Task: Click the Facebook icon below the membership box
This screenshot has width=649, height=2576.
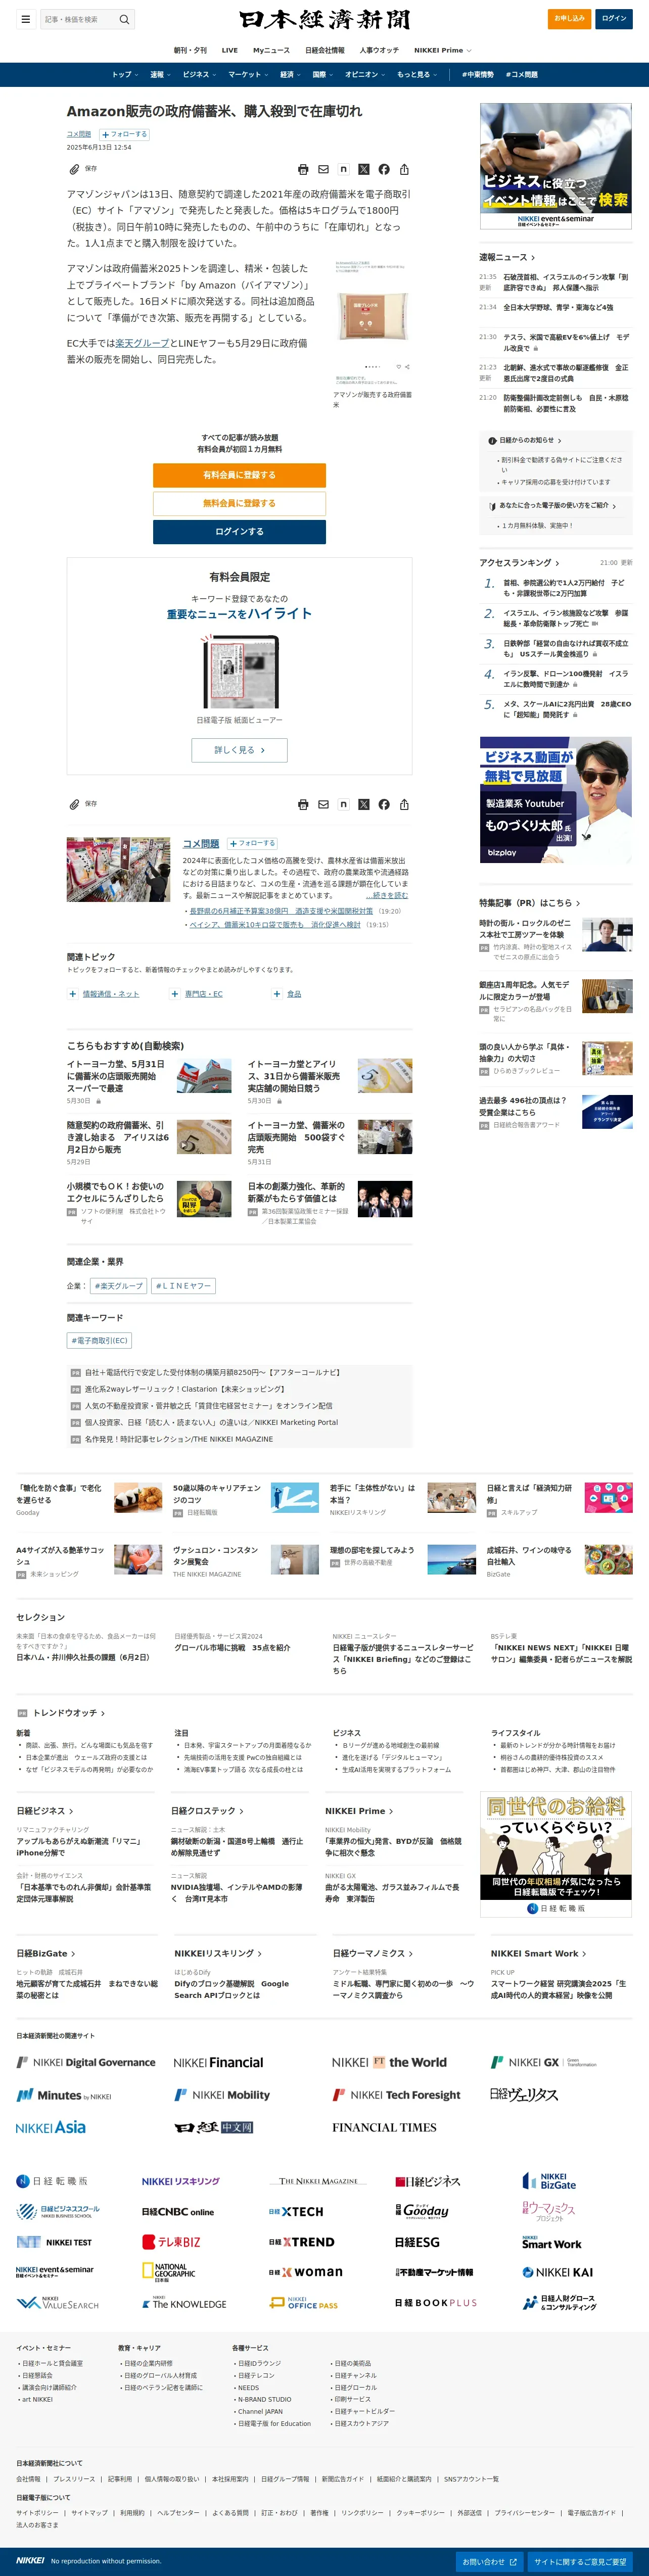Action: pyautogui.click(x=384, y=805)
